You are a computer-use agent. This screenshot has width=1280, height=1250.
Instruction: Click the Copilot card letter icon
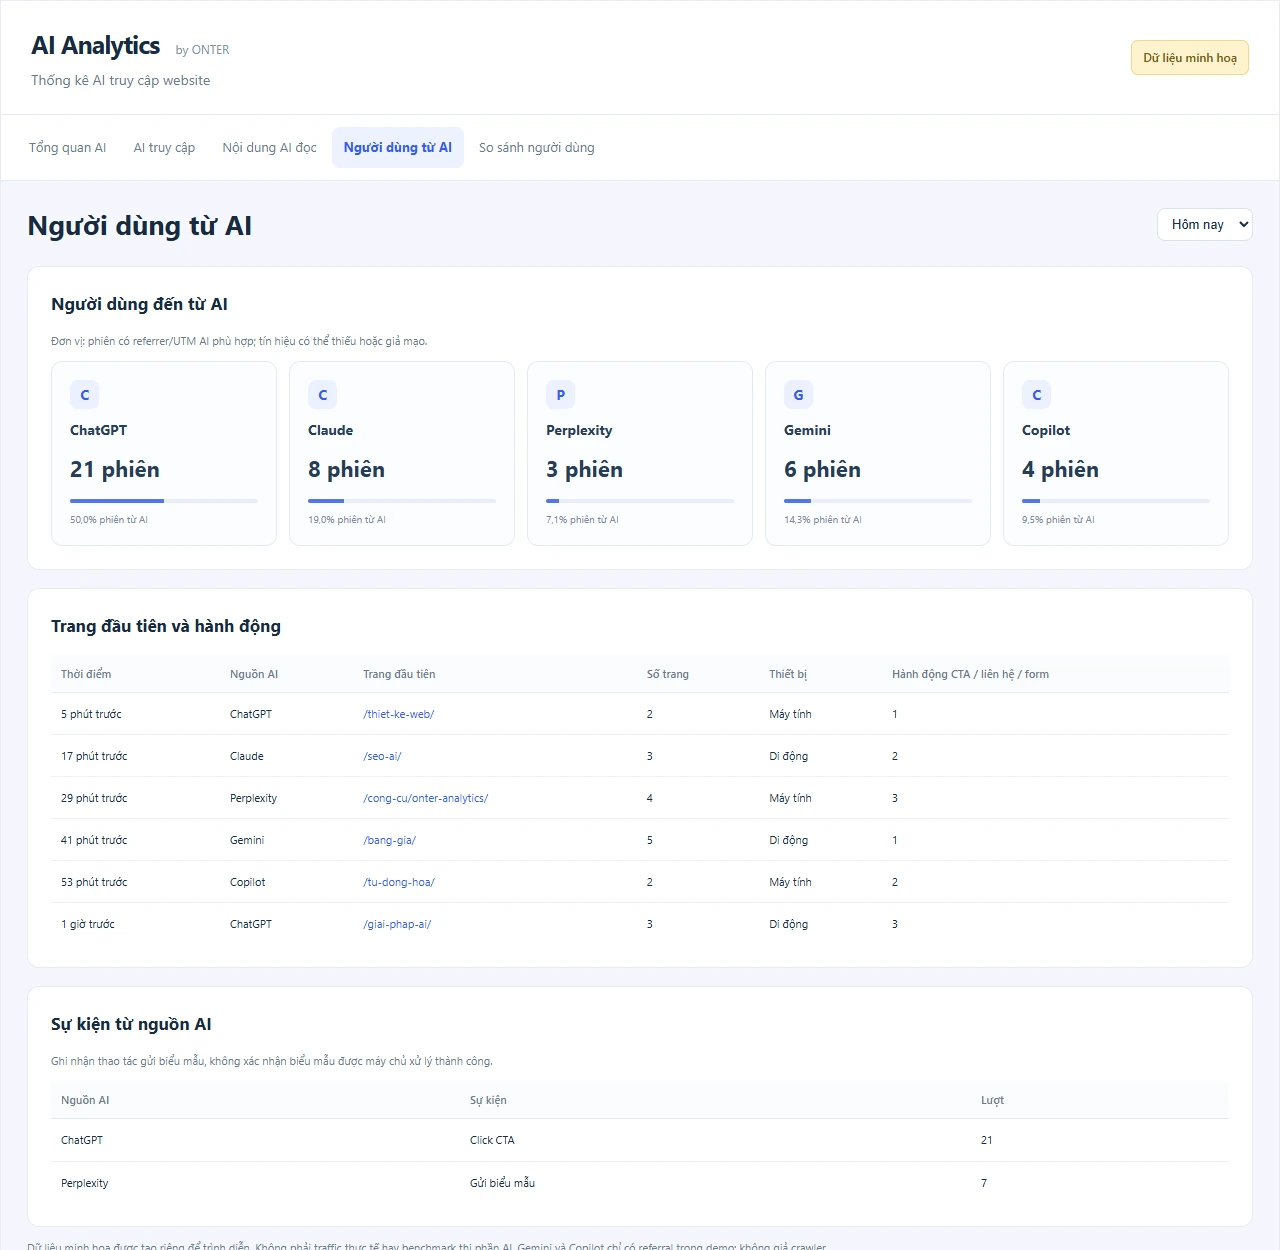tap(1037, 395)
